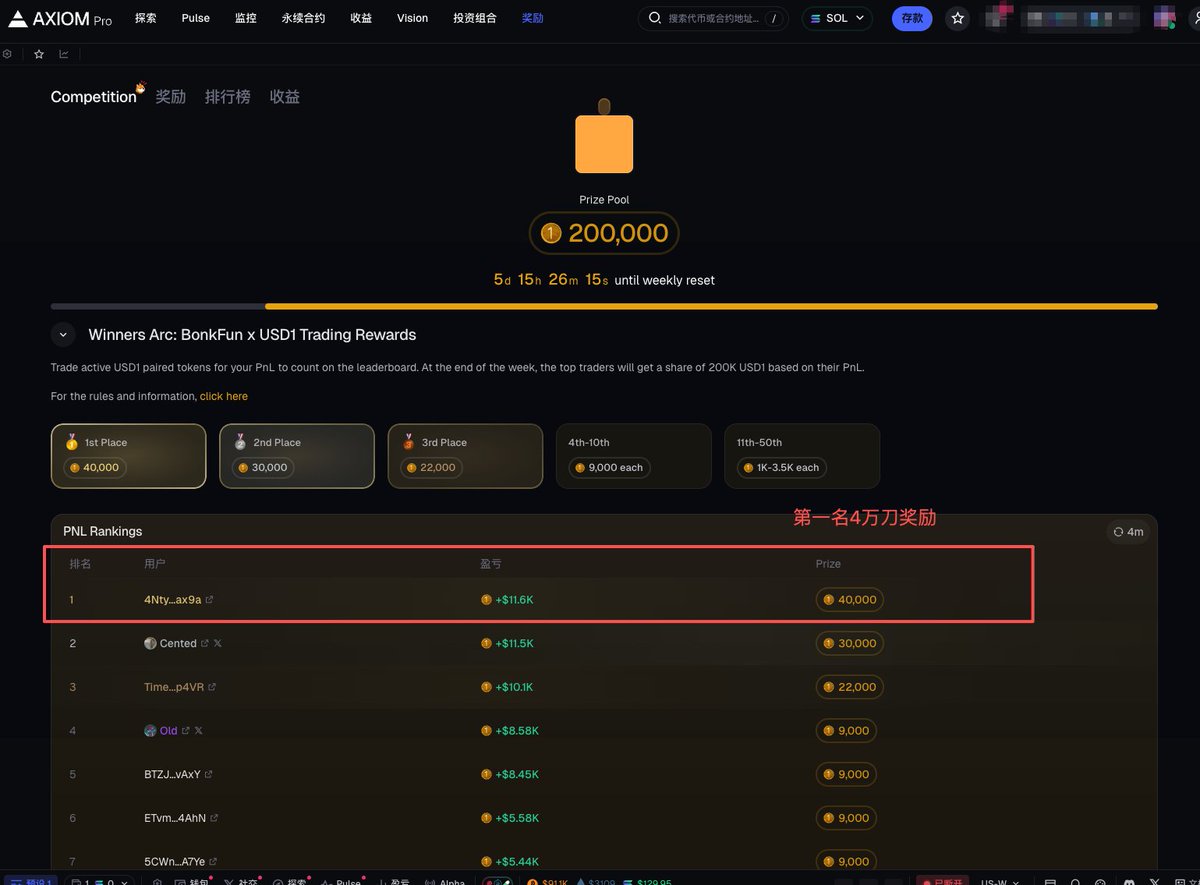
Task: Click the 30,000 prize pill in Cented's row
Action: (x=849, y=644)
